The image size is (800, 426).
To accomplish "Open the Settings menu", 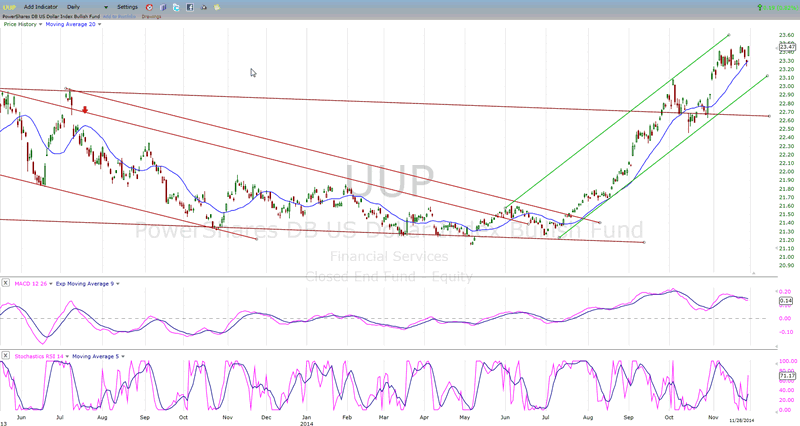I will 127,7.
